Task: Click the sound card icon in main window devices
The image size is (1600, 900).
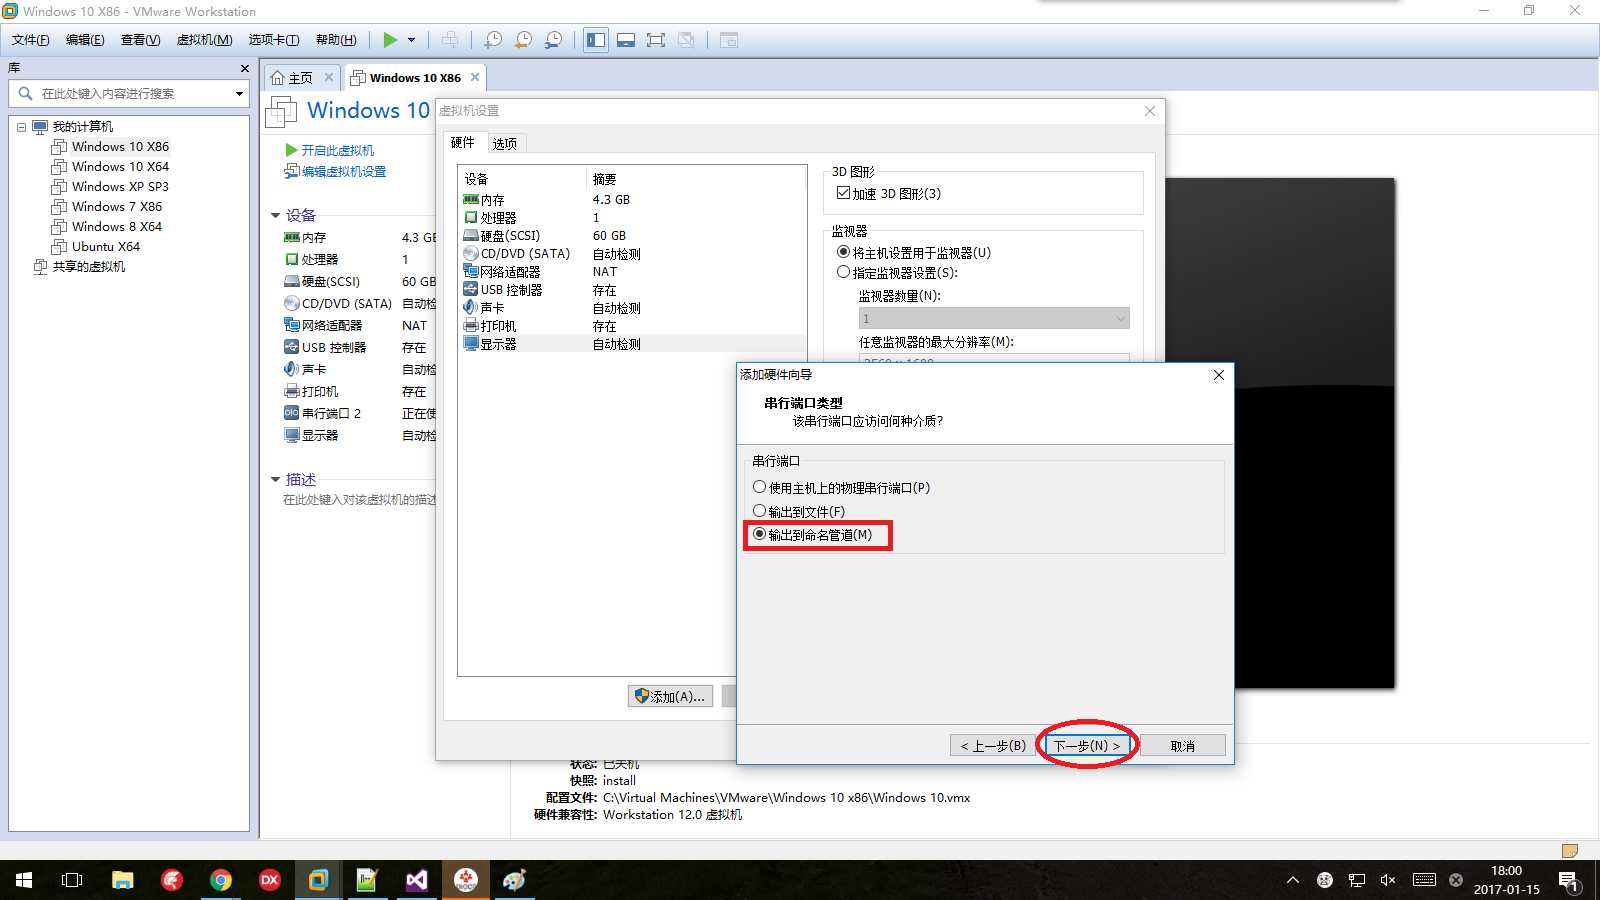Action: [x=292, y=369]
